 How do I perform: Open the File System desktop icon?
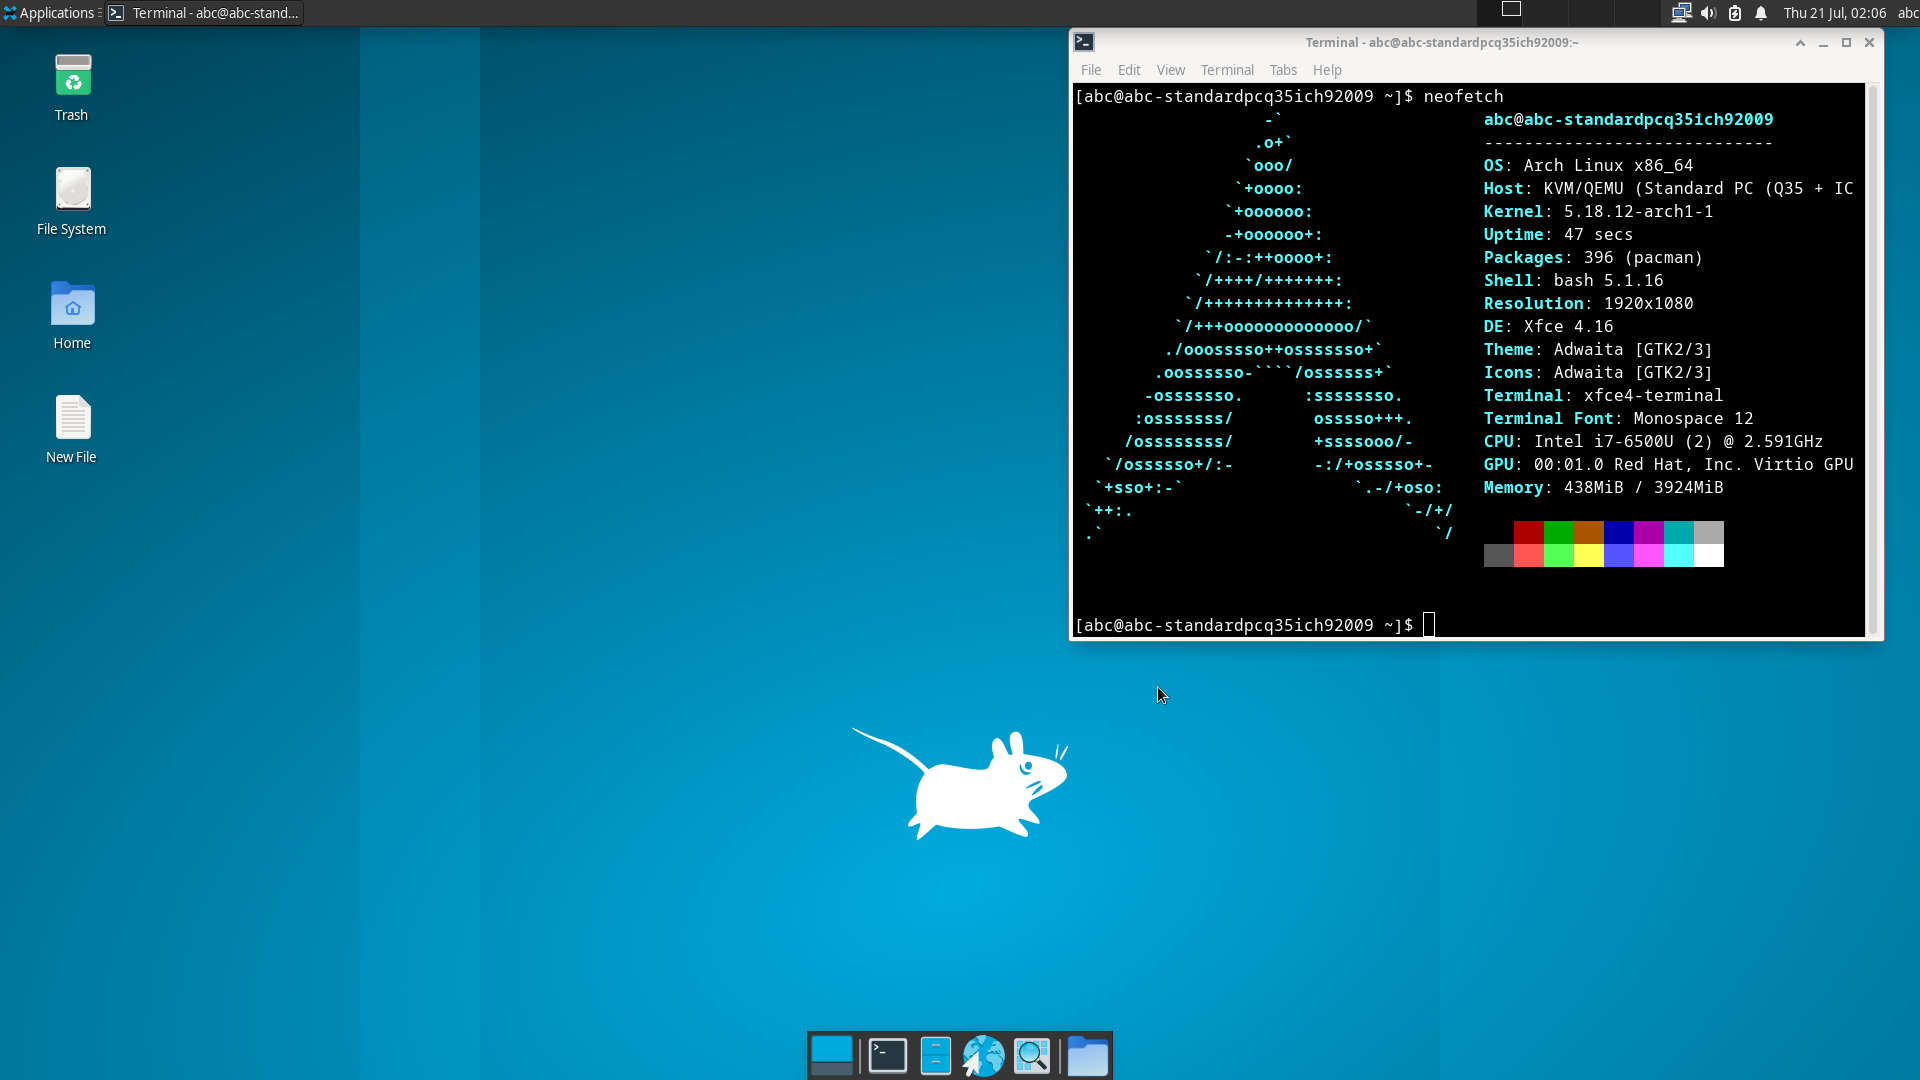[x=72, y=190]
